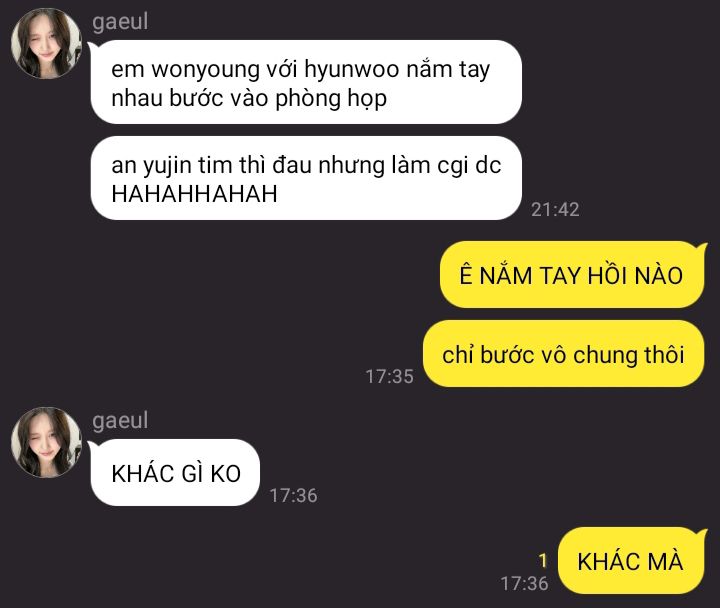Tap the 'chỉ bước vô chung thôi' bubble

pos(563,354)
